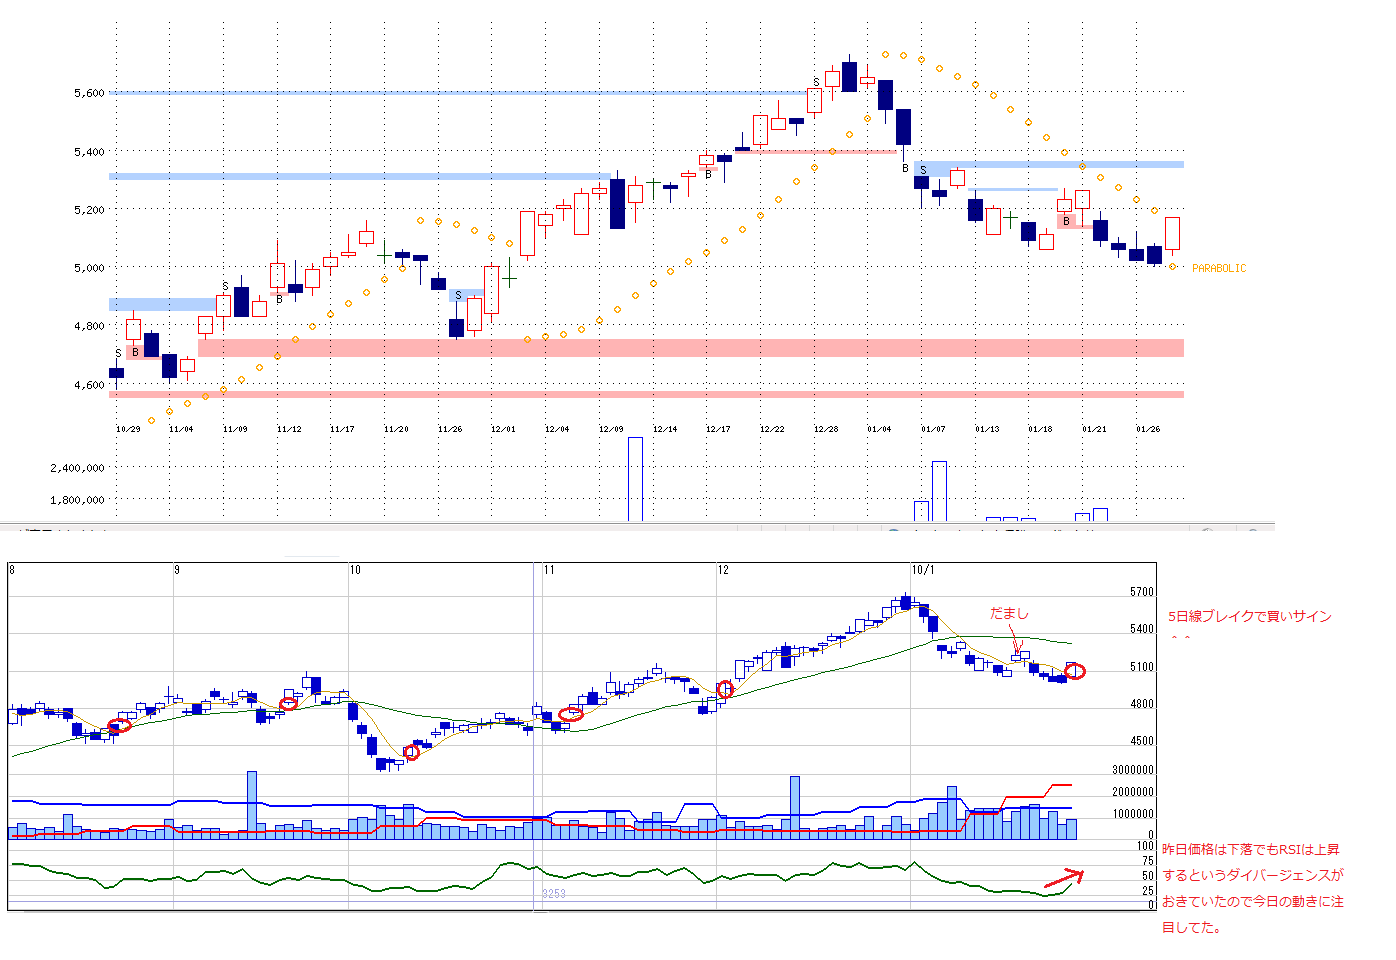Screen dimensions: 1396x960
Task: Click the tallest volume bar at 12/09
Action: (x=635, y=479)
